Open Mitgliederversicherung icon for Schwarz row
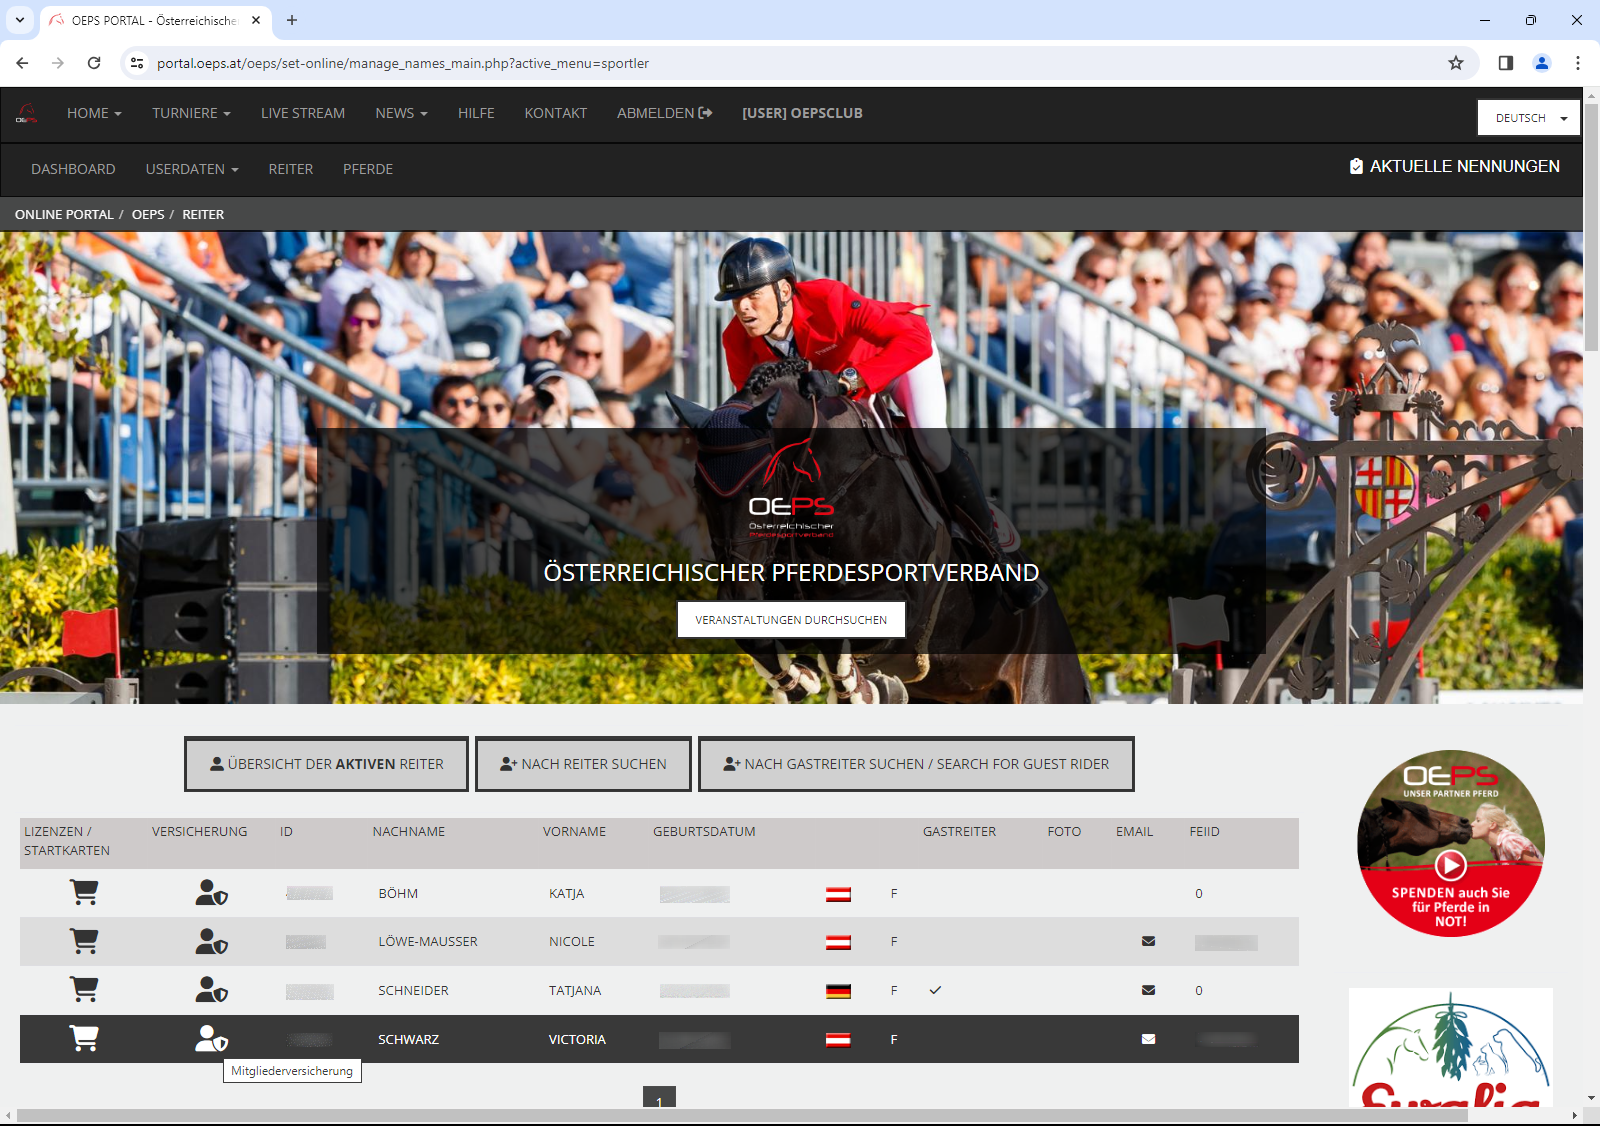The width and height of the screenshot is (1600, 1126). 211,1038
